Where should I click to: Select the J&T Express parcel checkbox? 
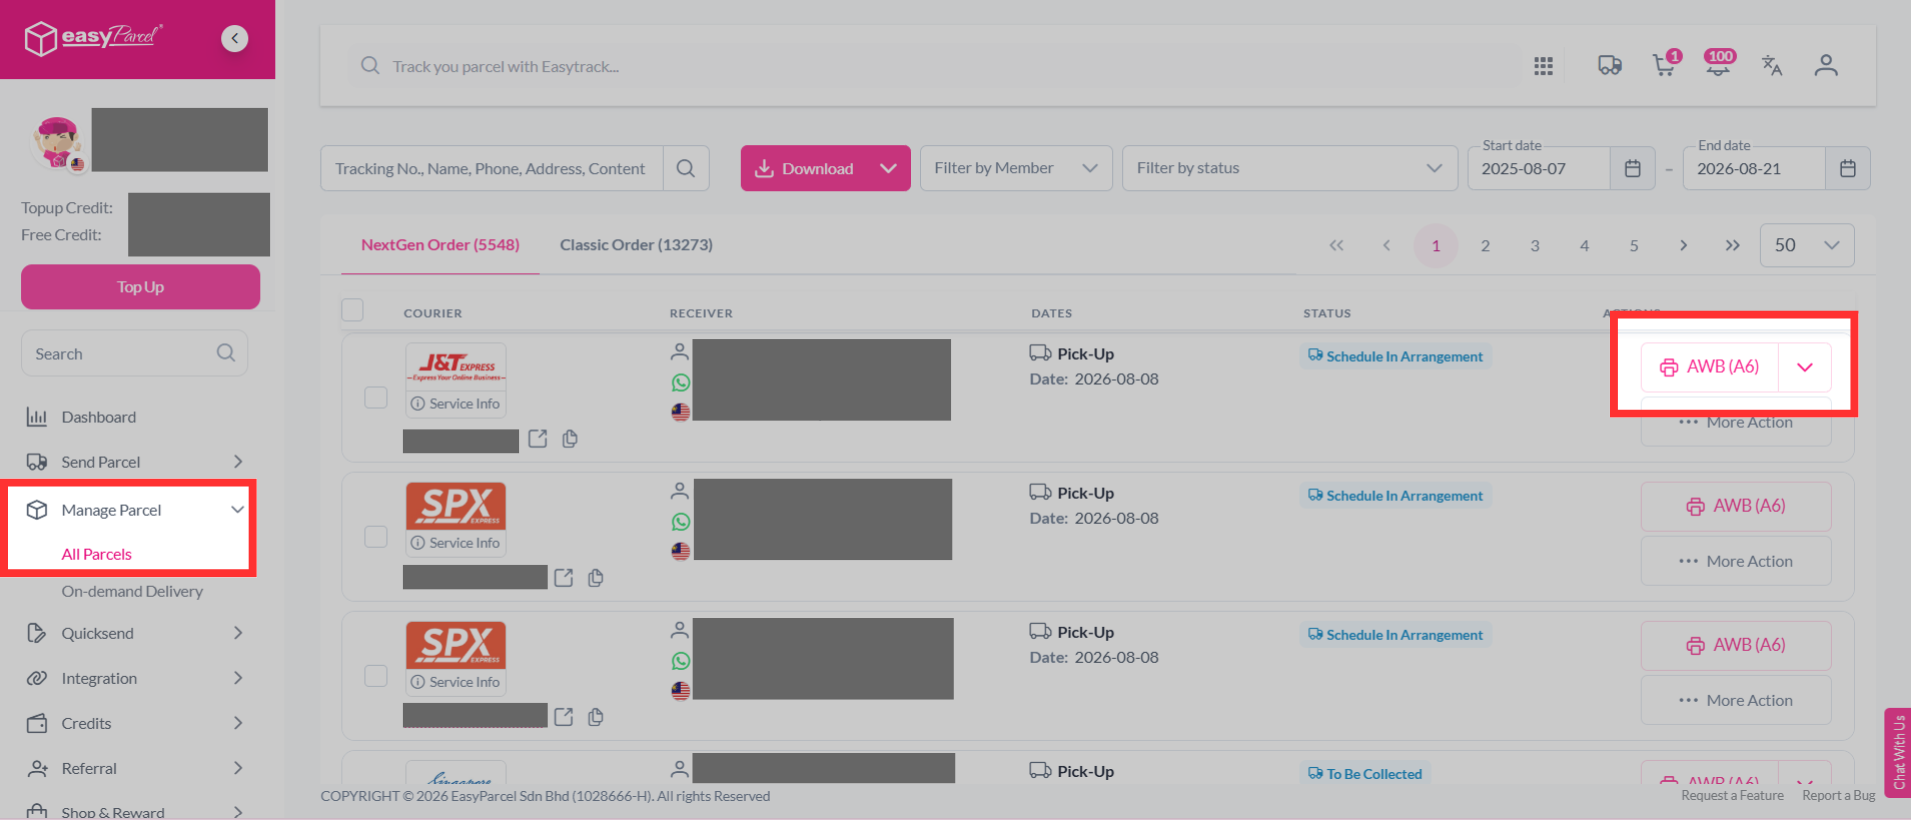376,397
